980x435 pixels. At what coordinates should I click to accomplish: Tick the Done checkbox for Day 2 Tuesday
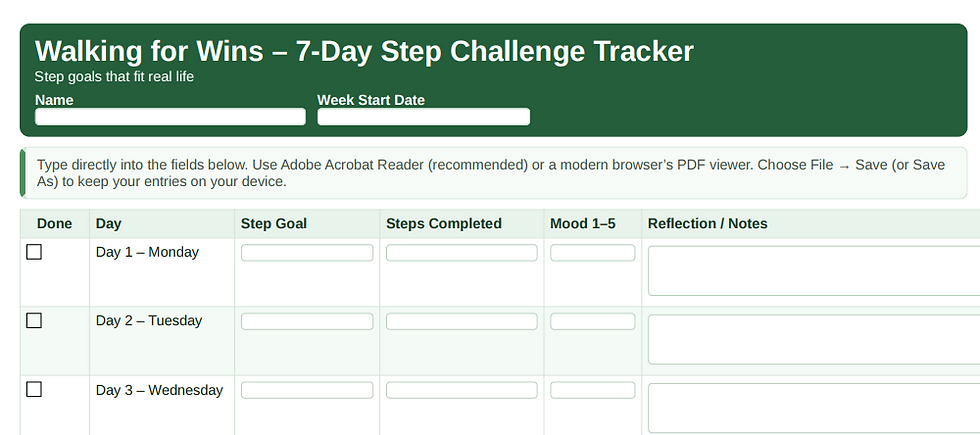34,321
